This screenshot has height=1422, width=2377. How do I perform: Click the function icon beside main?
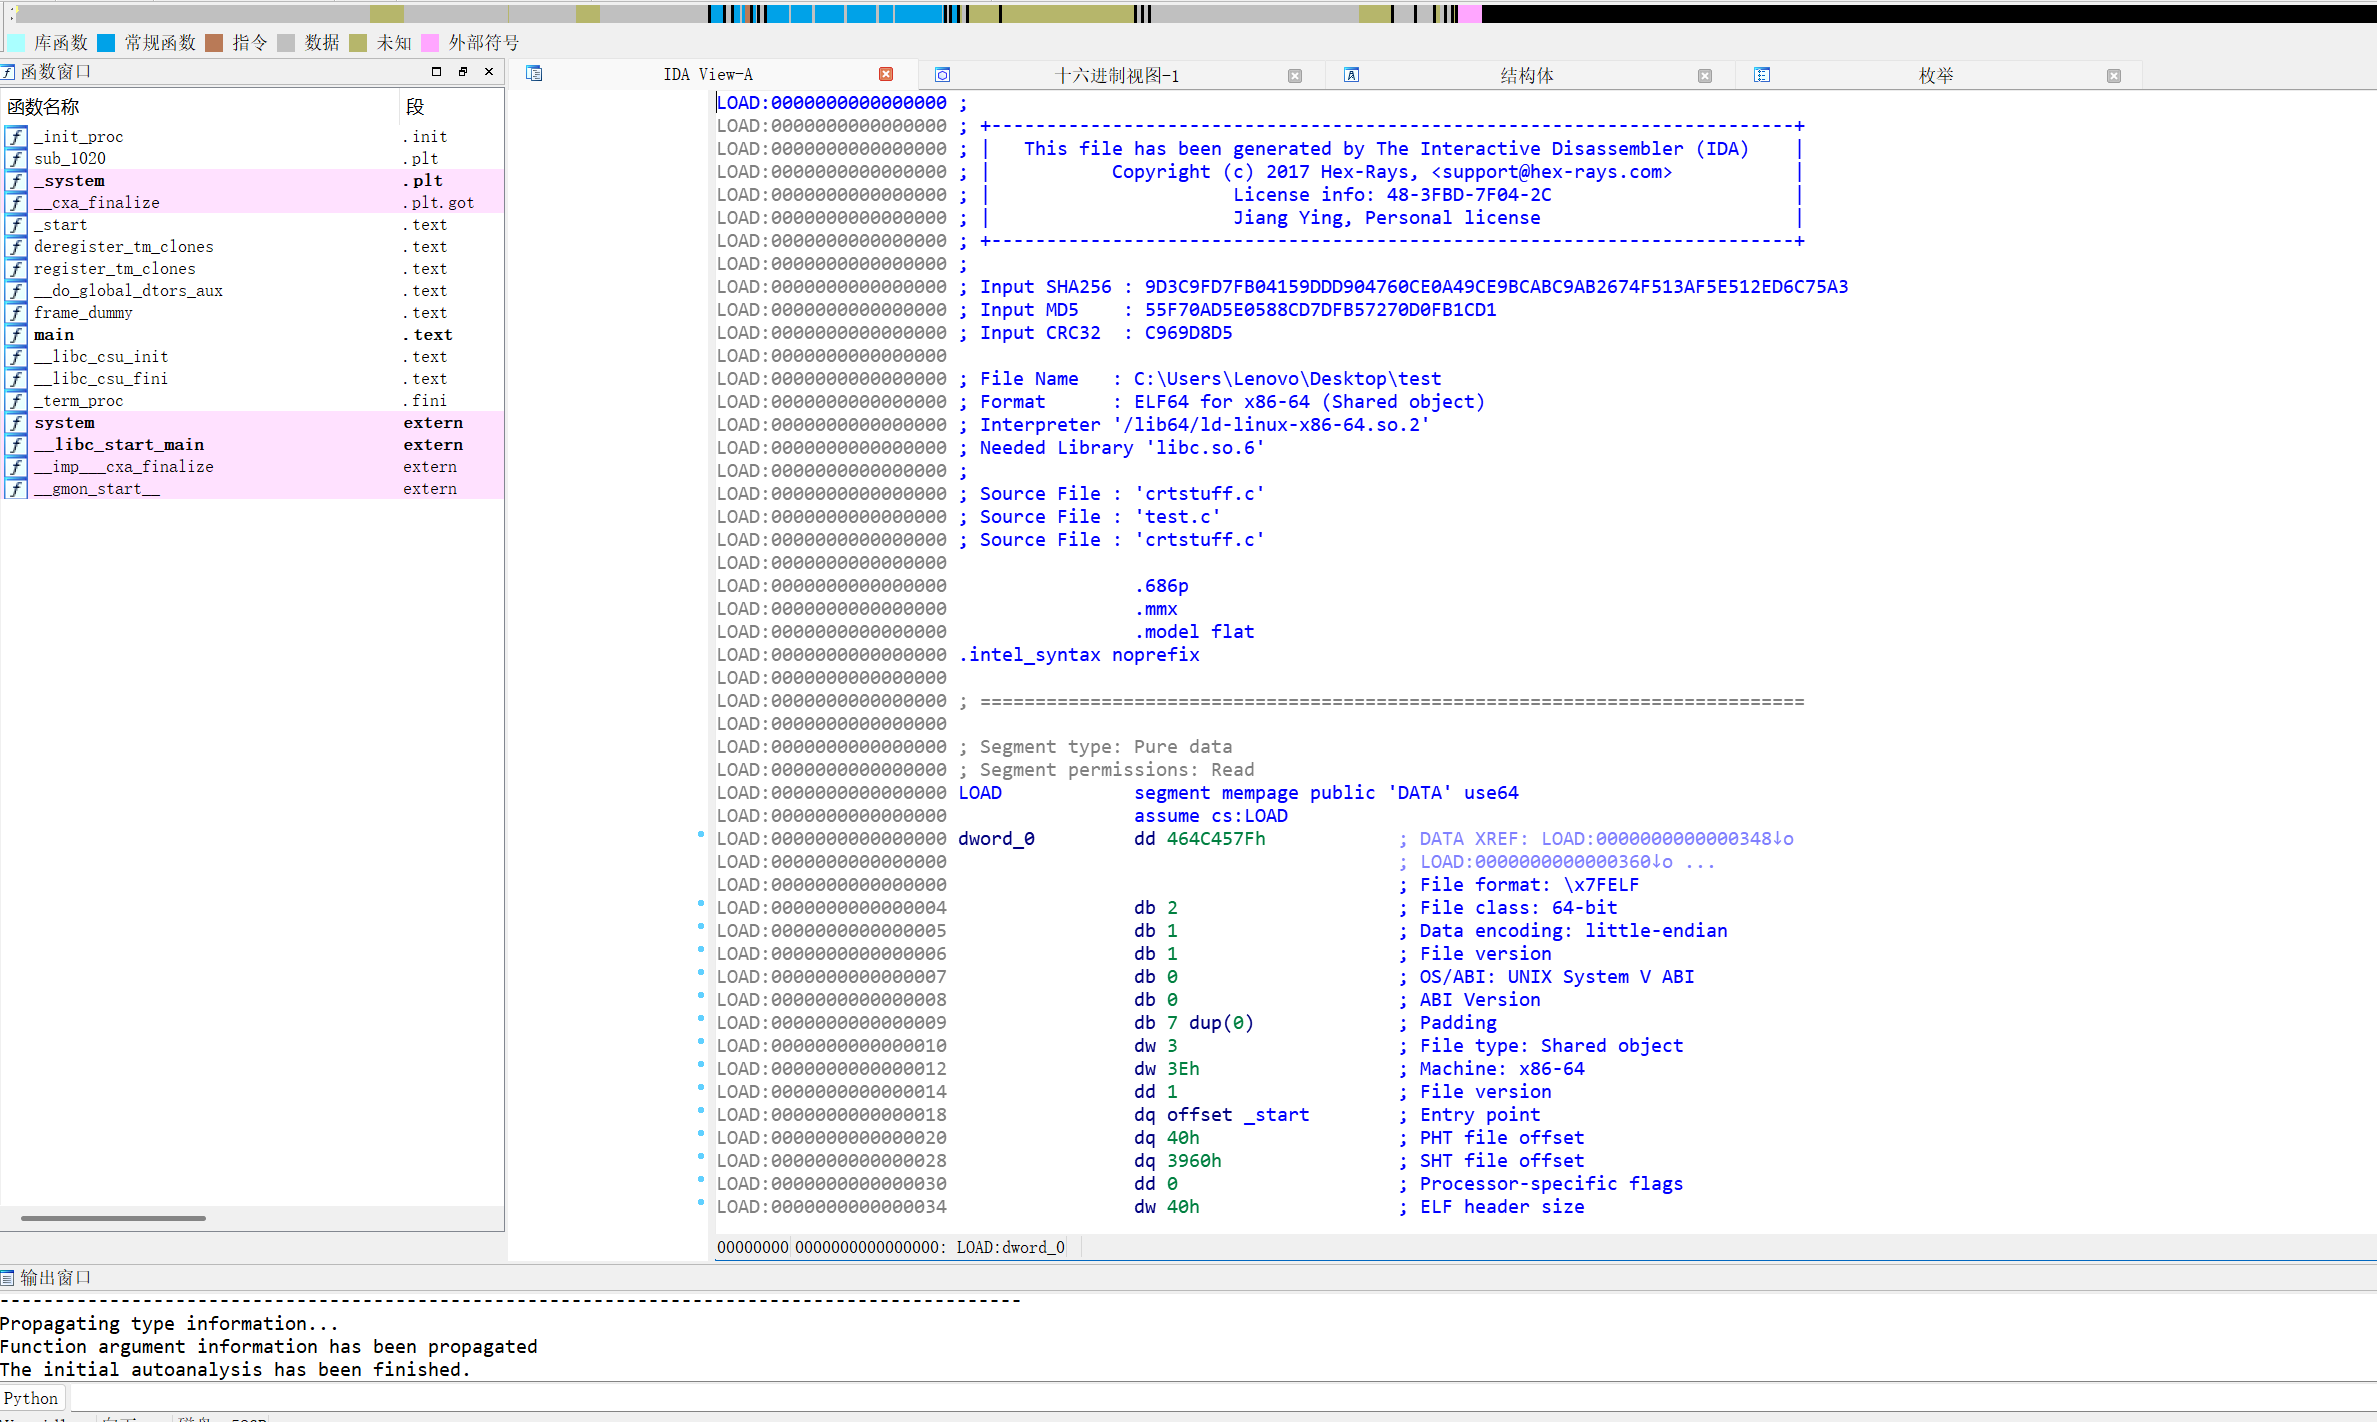click(16, 335)
